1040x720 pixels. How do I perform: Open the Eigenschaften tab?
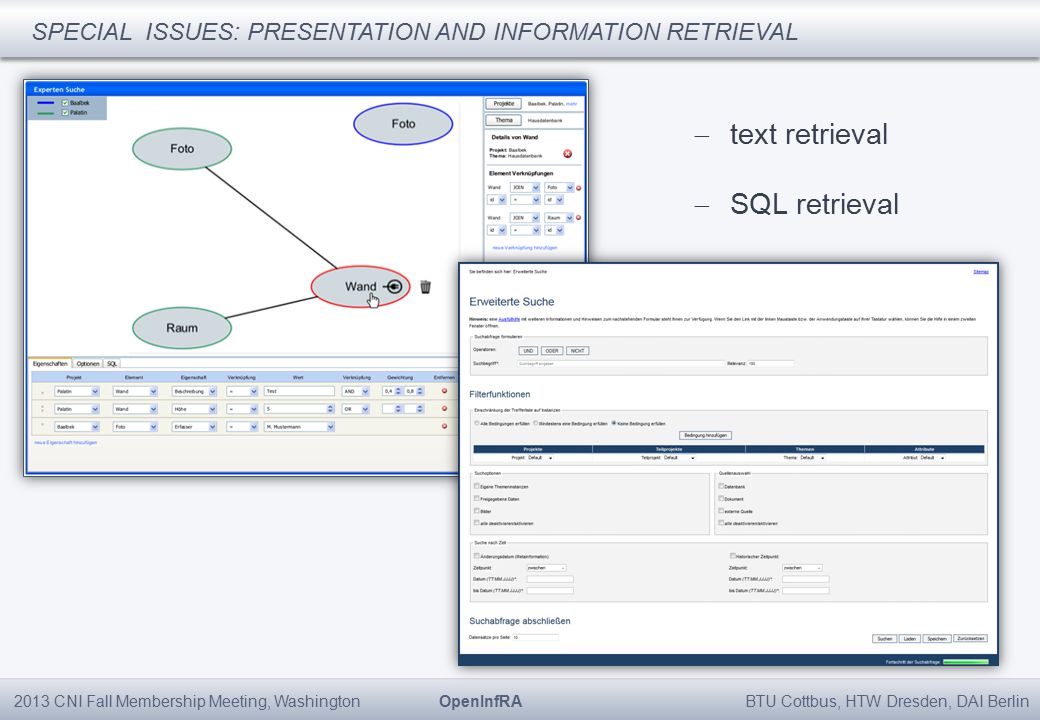click(50, 363)
